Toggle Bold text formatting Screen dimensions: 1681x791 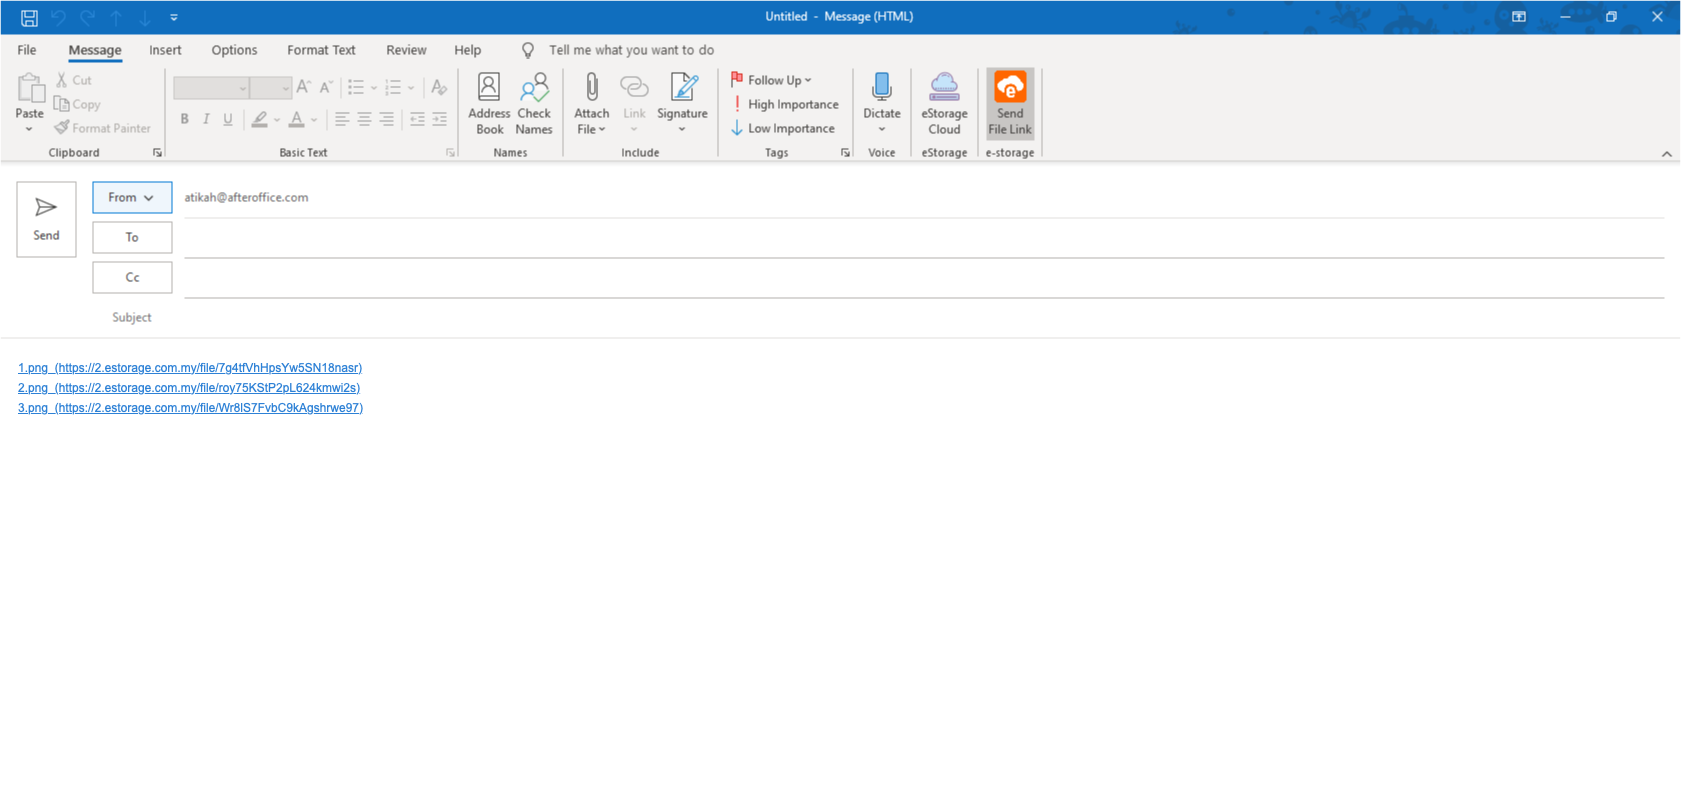184,119
